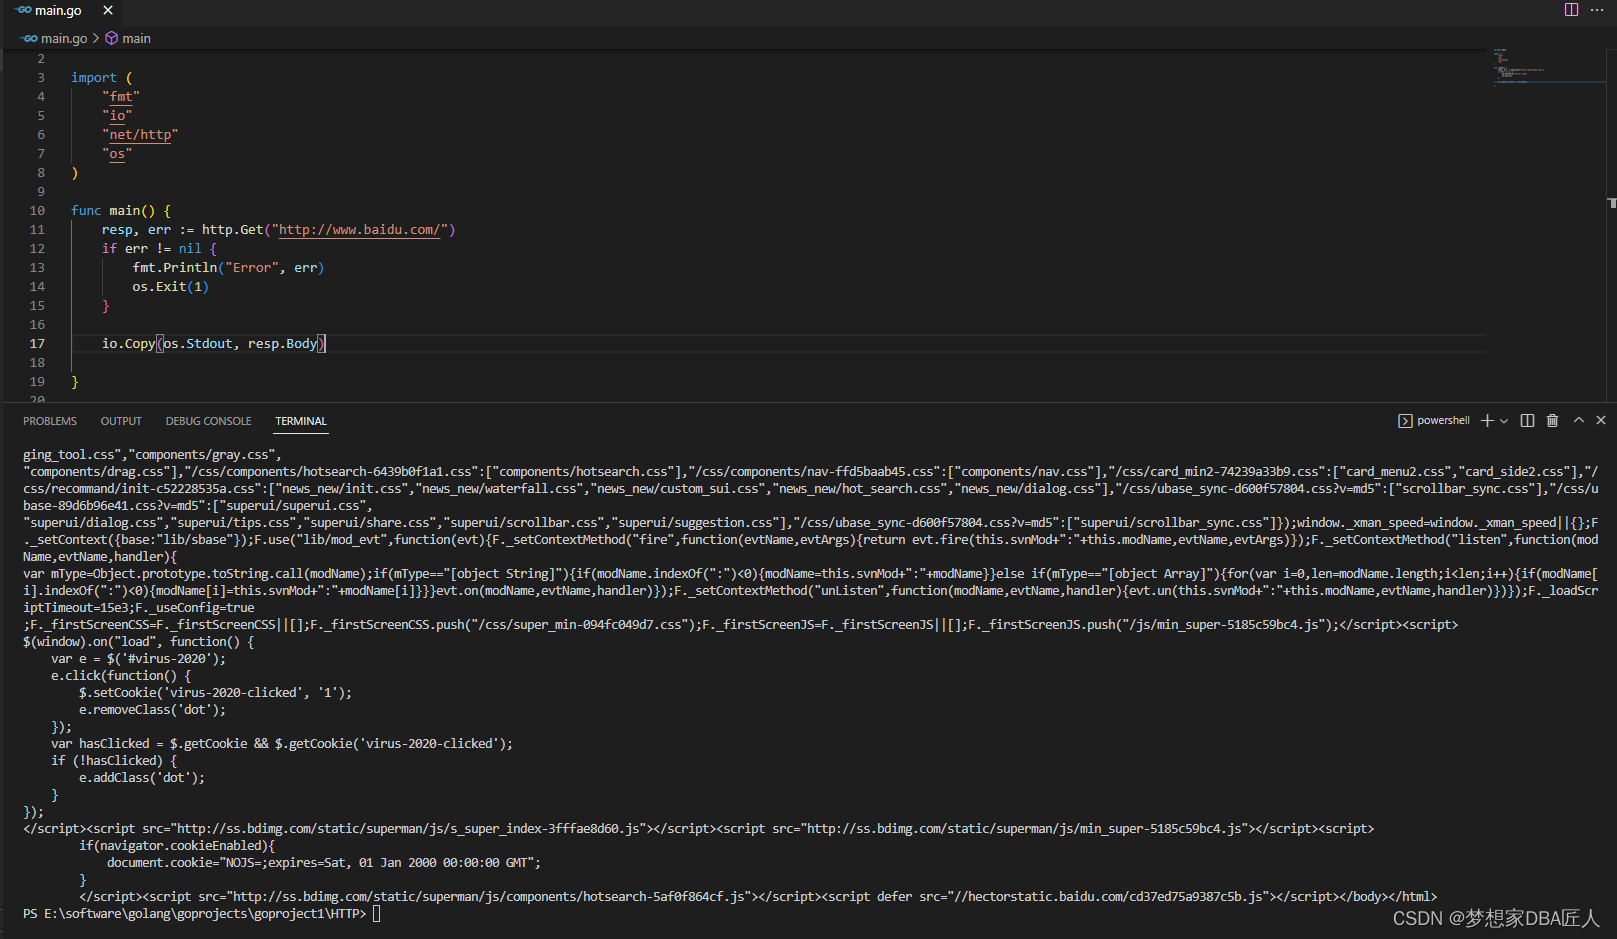1617x939 pixels.
Task: Place cursor on line number 17
Action: (37, 344)
